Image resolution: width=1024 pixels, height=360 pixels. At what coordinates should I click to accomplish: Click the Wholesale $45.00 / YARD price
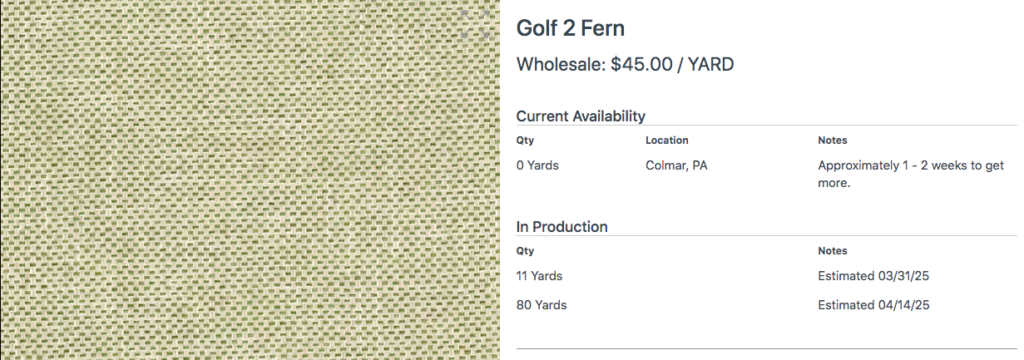click(x=625, y=65)
